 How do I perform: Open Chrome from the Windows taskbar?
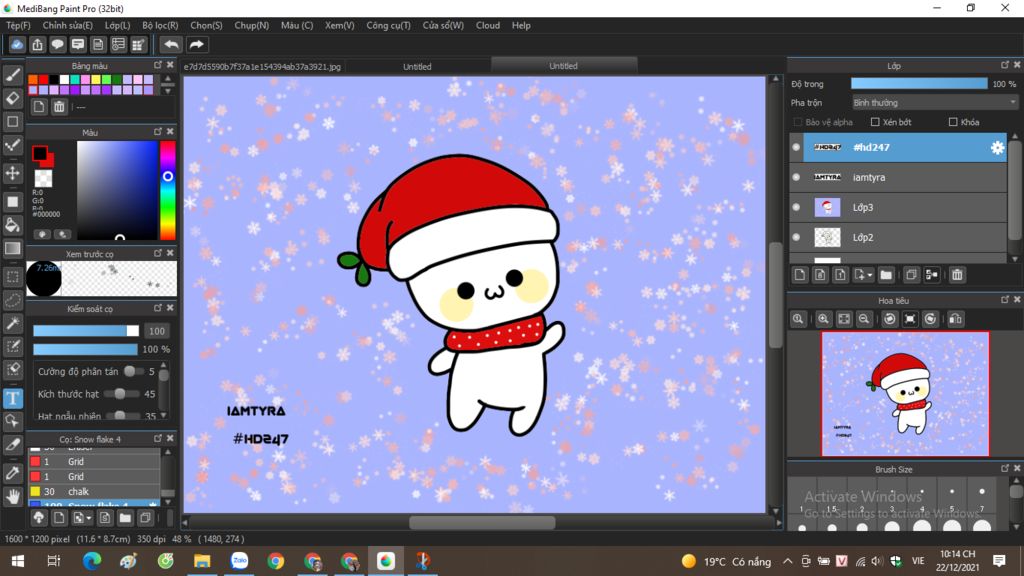click(276, 561)
